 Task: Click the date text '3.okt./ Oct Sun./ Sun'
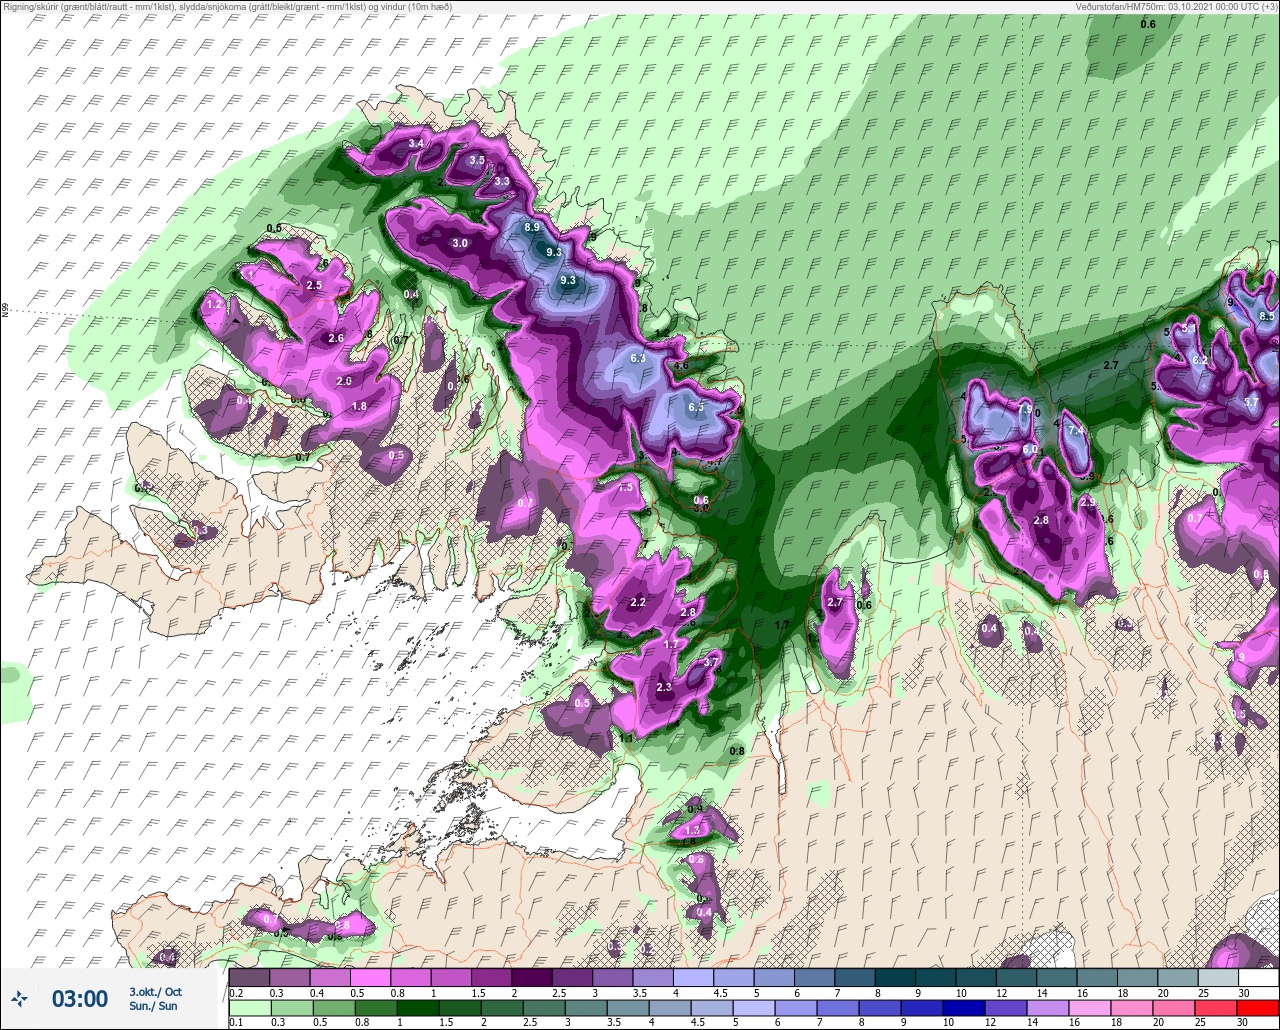click(155, 998)
